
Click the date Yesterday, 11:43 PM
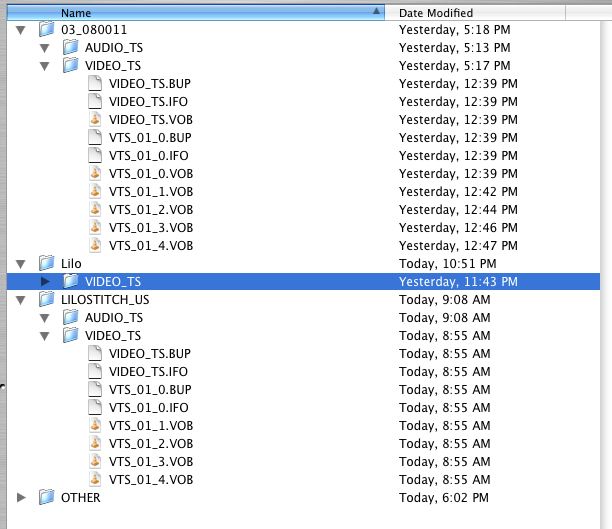458,282
